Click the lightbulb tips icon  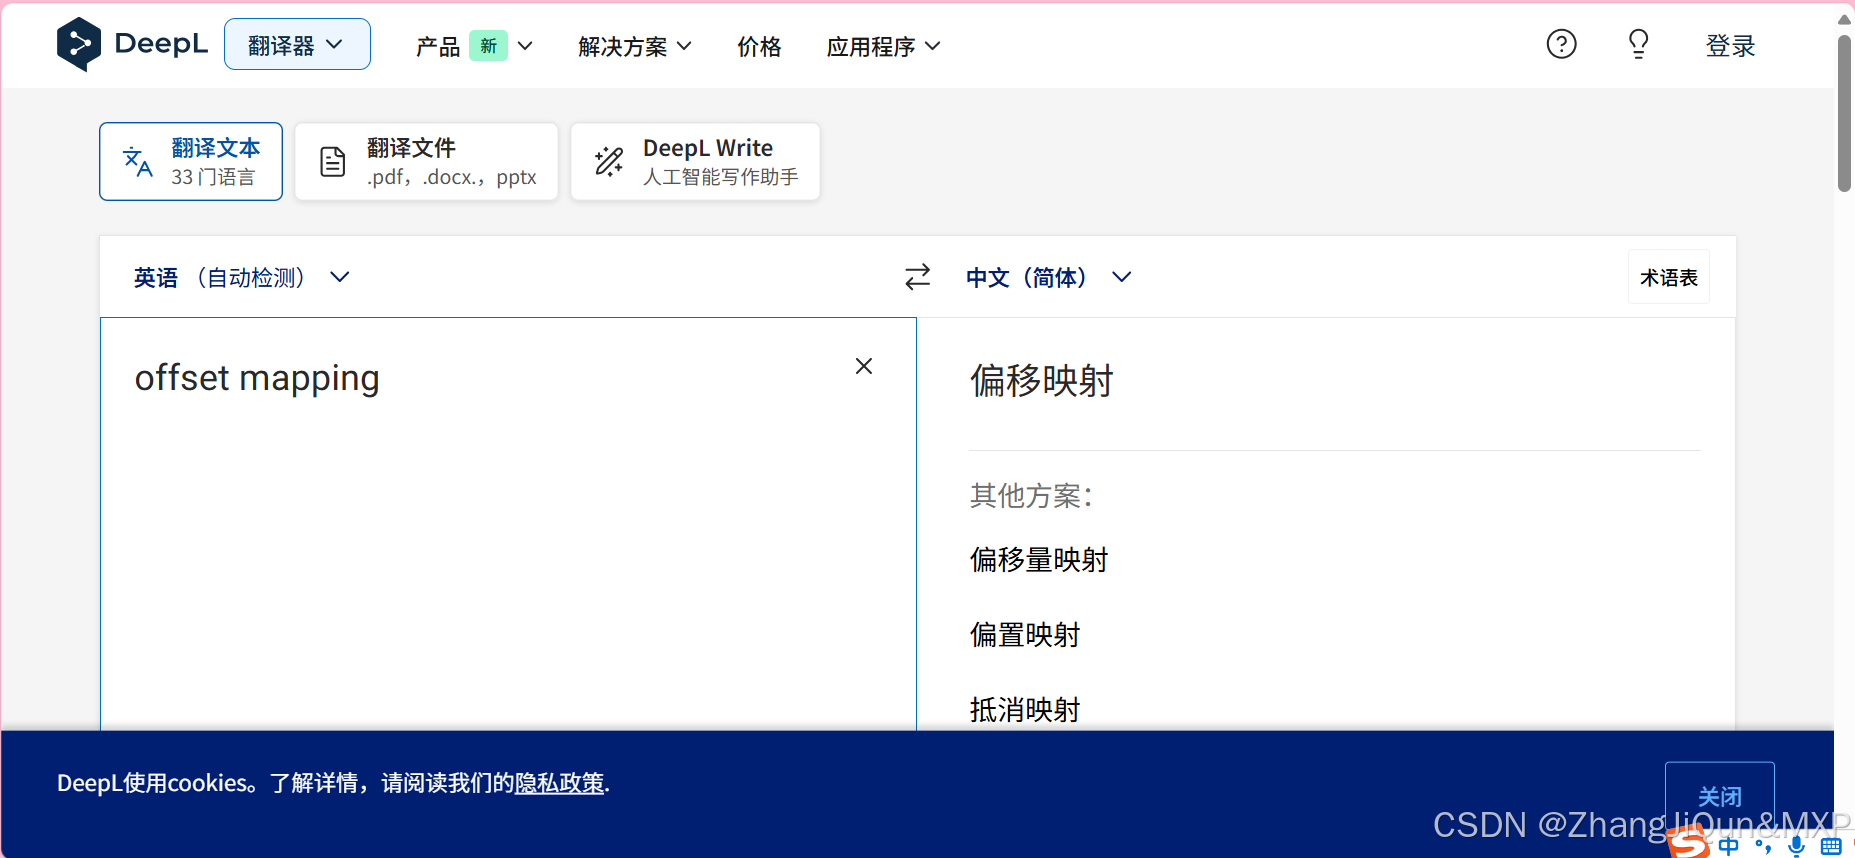tap(1638, 44)
